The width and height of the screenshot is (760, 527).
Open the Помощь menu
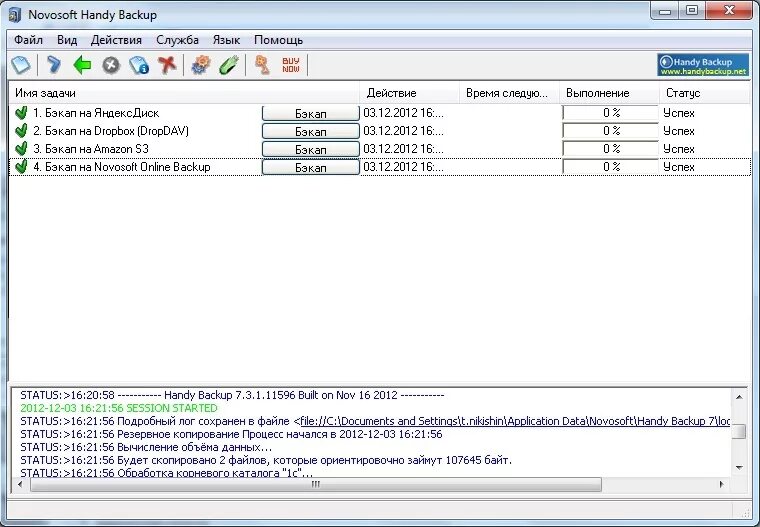tap(278, 40)
